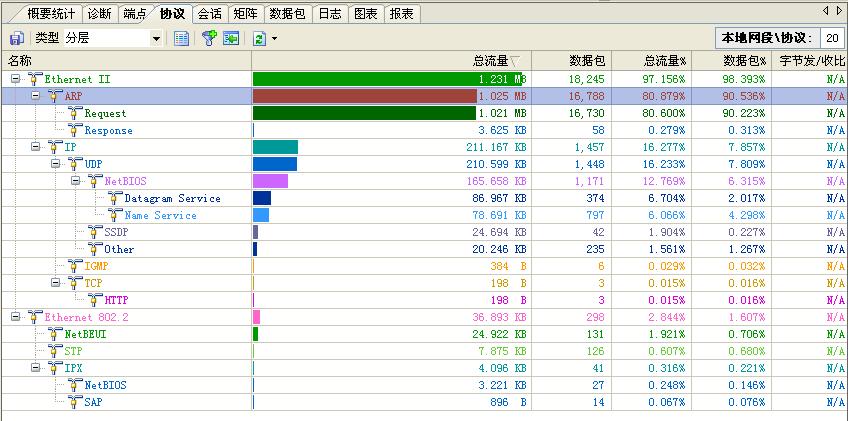Select the Request row label
The image size is (848, 421).
tap(105, 113)
